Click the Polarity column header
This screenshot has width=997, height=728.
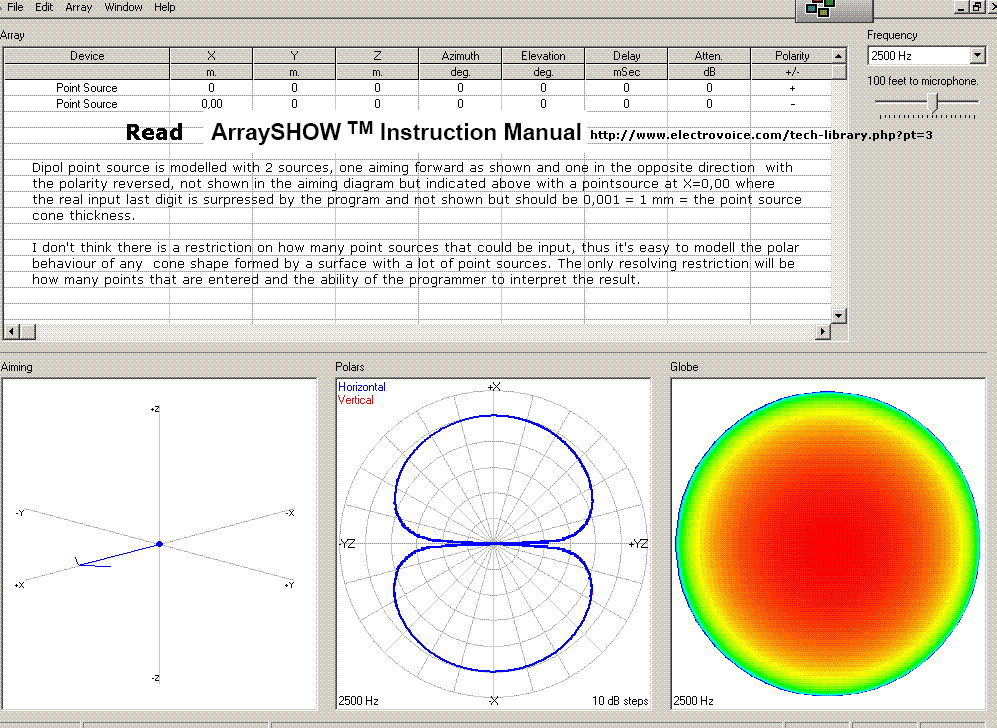tap(792, 56)
